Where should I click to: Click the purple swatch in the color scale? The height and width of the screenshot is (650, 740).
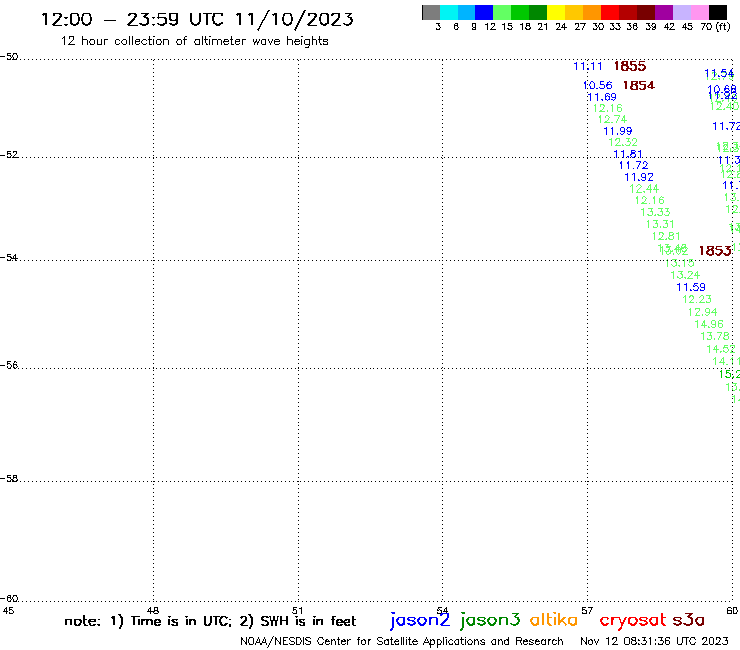click(x=664, y=12)
